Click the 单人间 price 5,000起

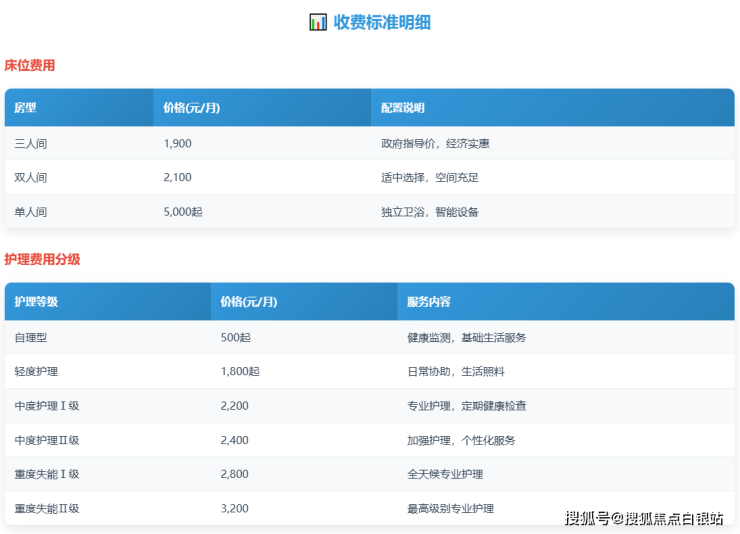point(183,212)
